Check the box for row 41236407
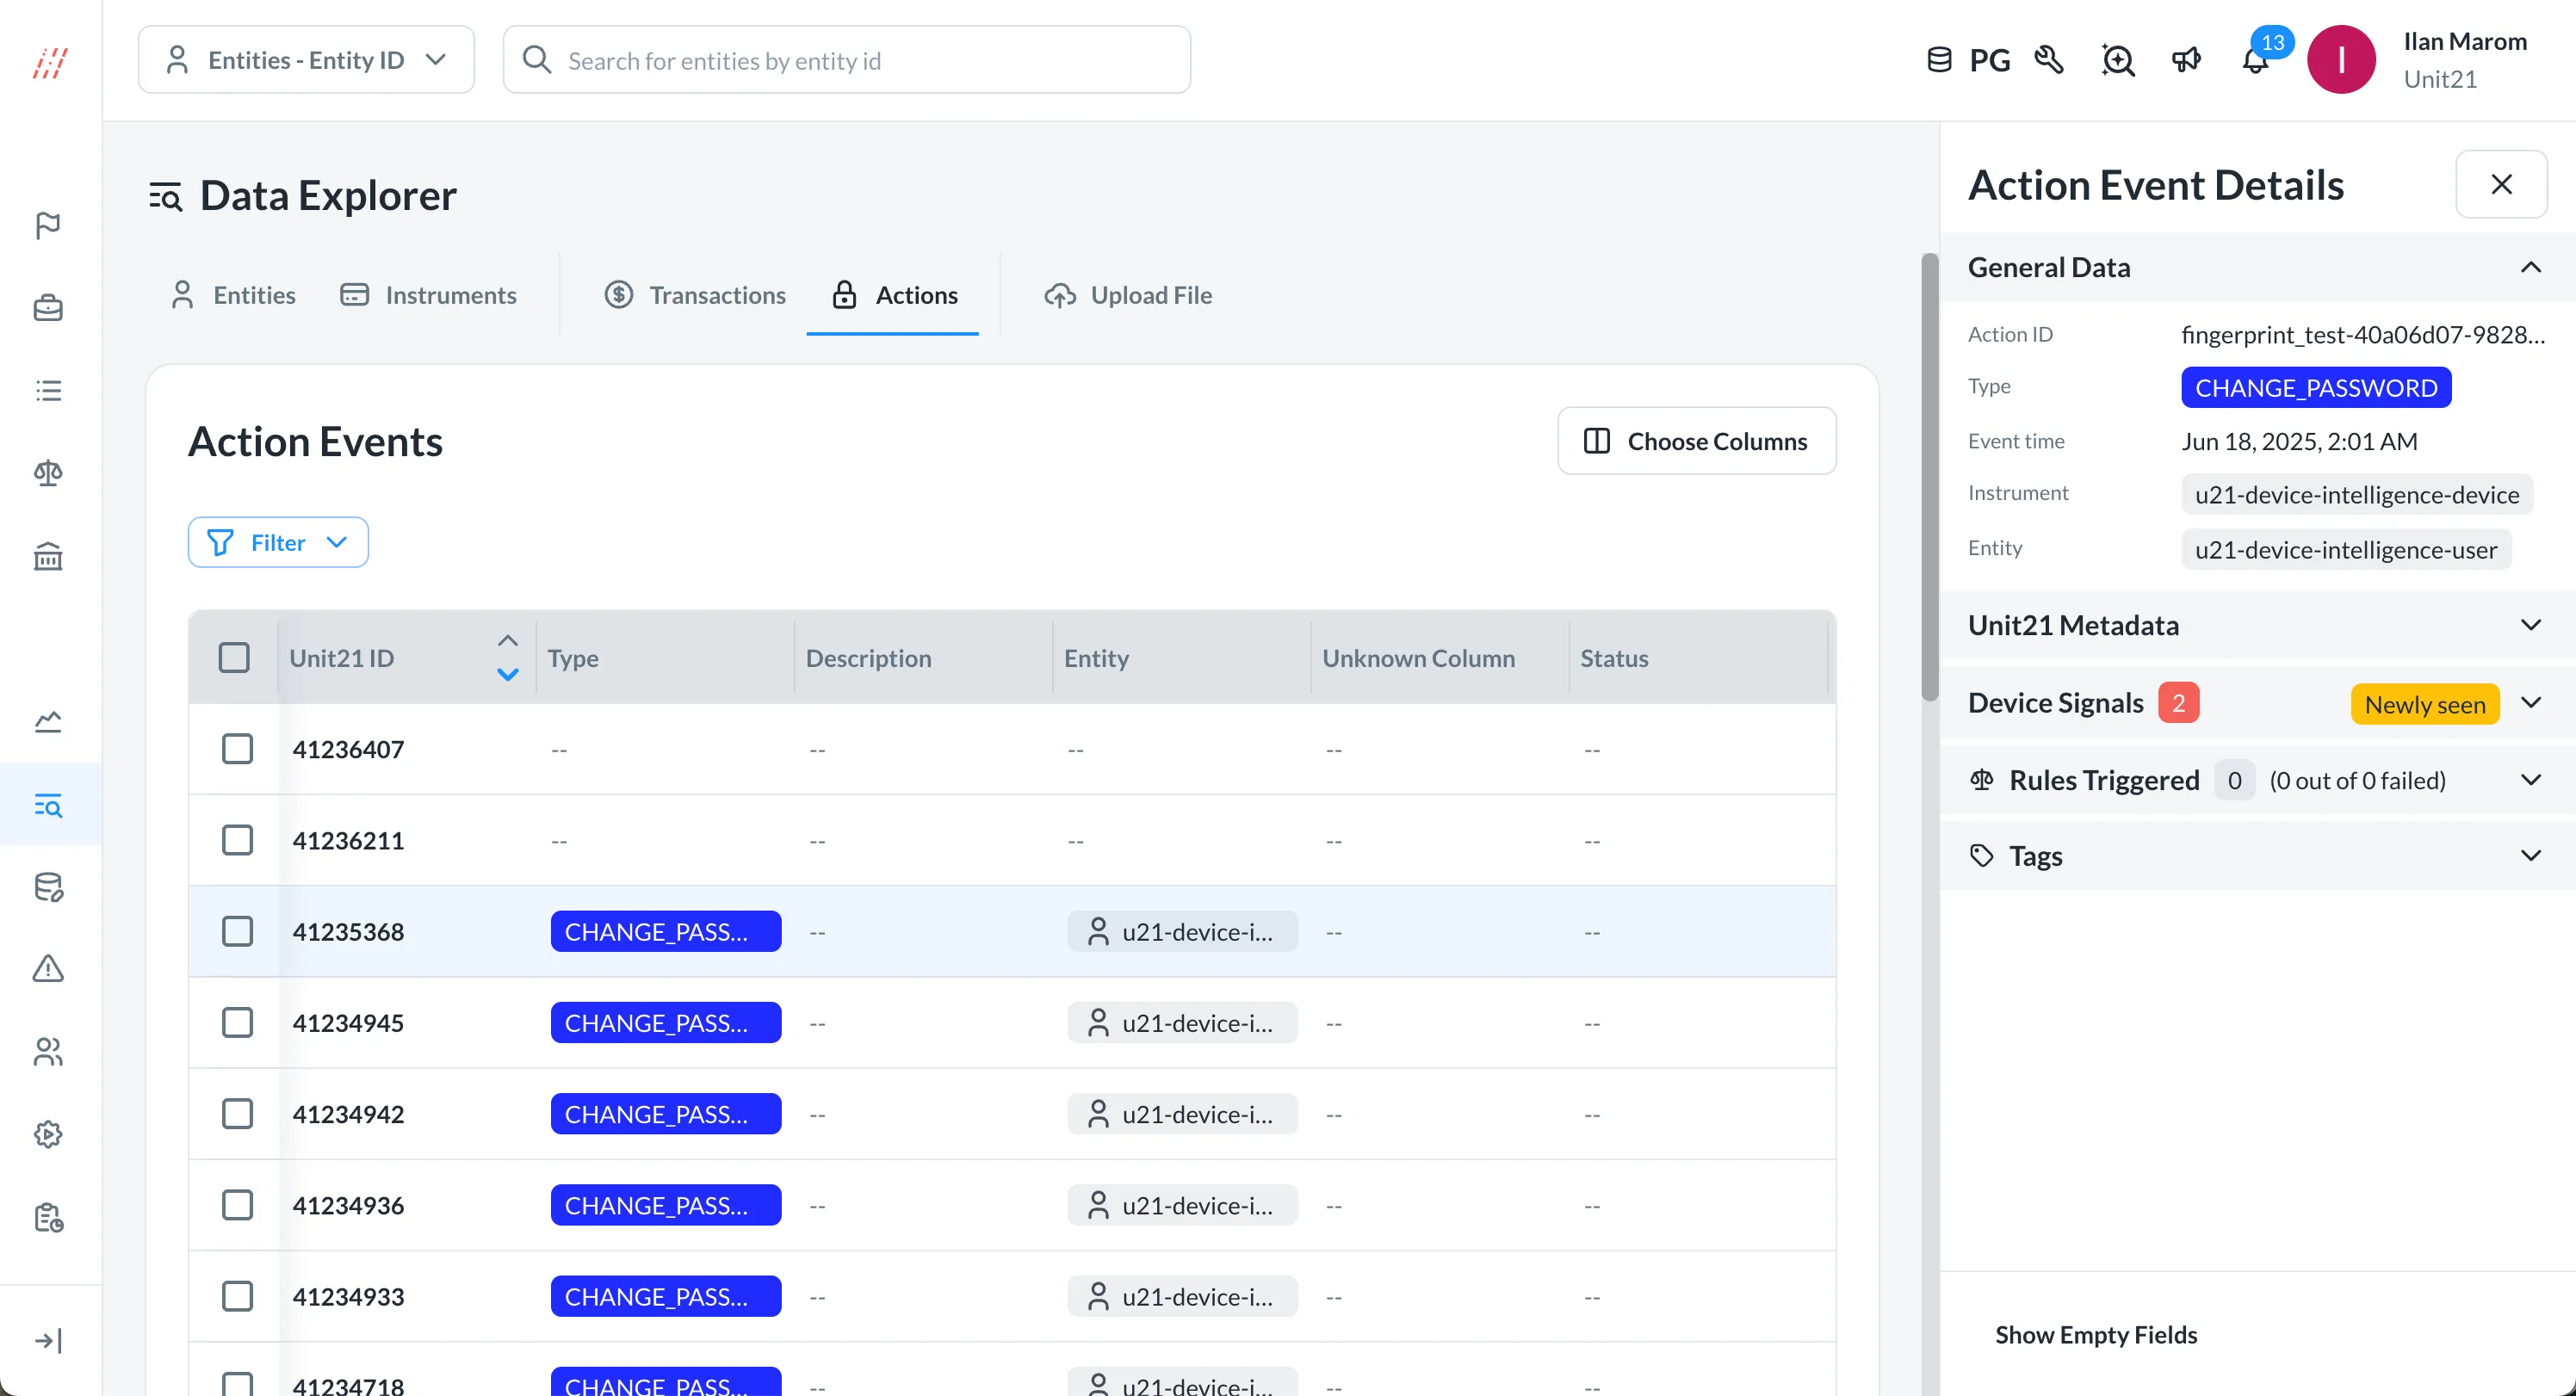 (237, 749)
